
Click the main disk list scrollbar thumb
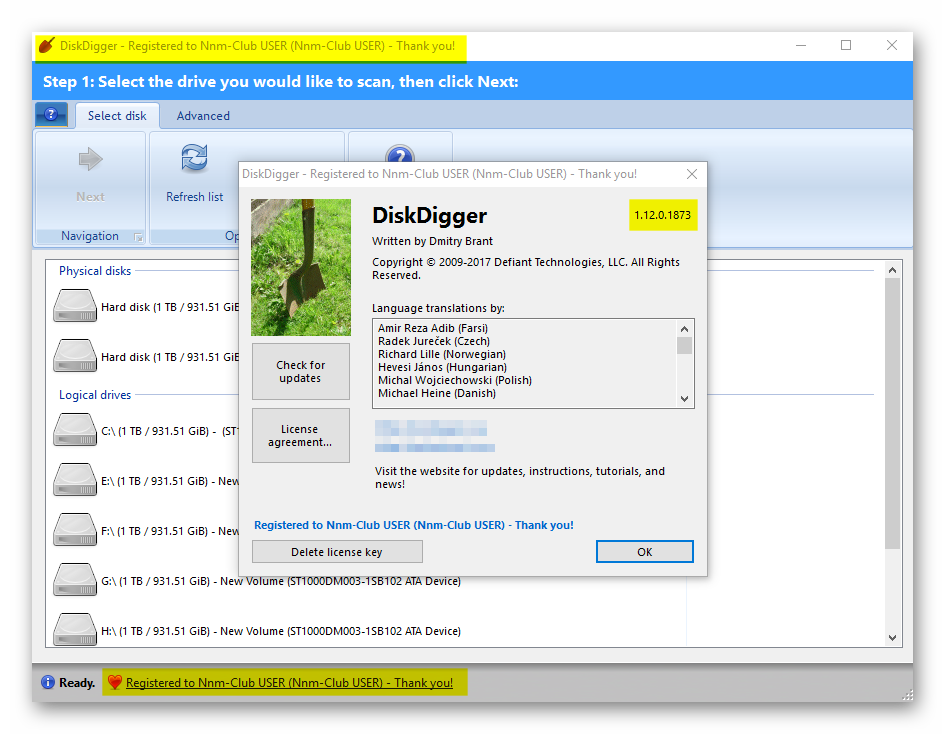893,413
